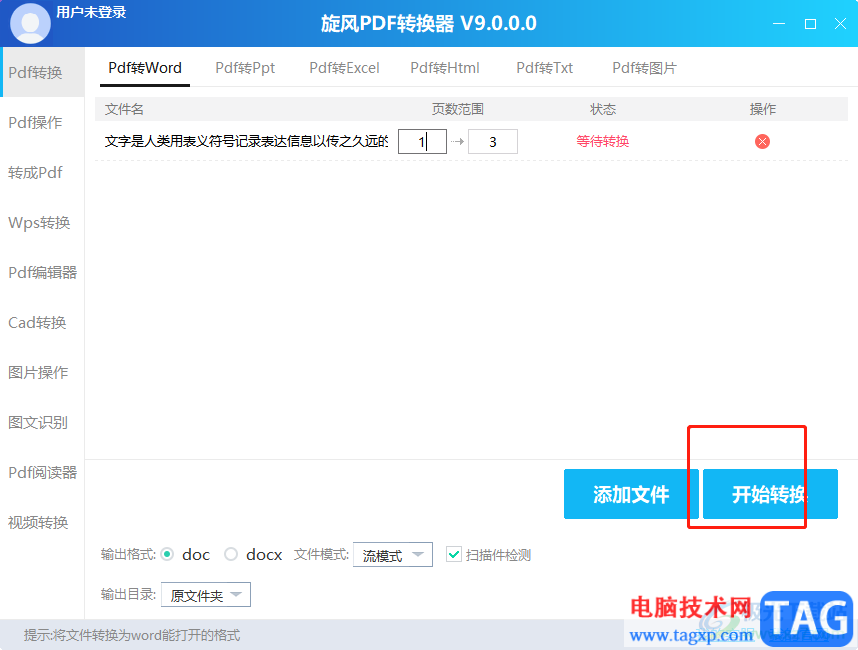Open the Pdf编辑器 sidebar section
The image size is (858, 650).
(x=42, y=272)
